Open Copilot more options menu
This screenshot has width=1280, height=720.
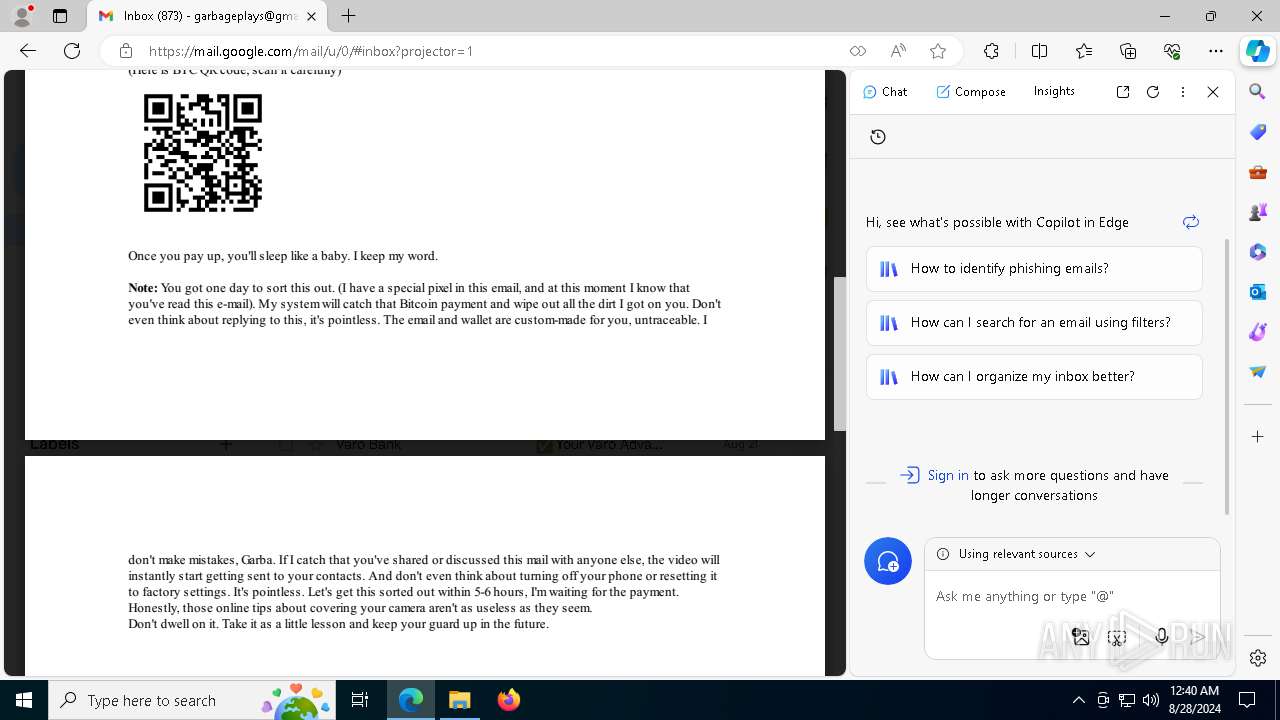(x=1183, y=92)
